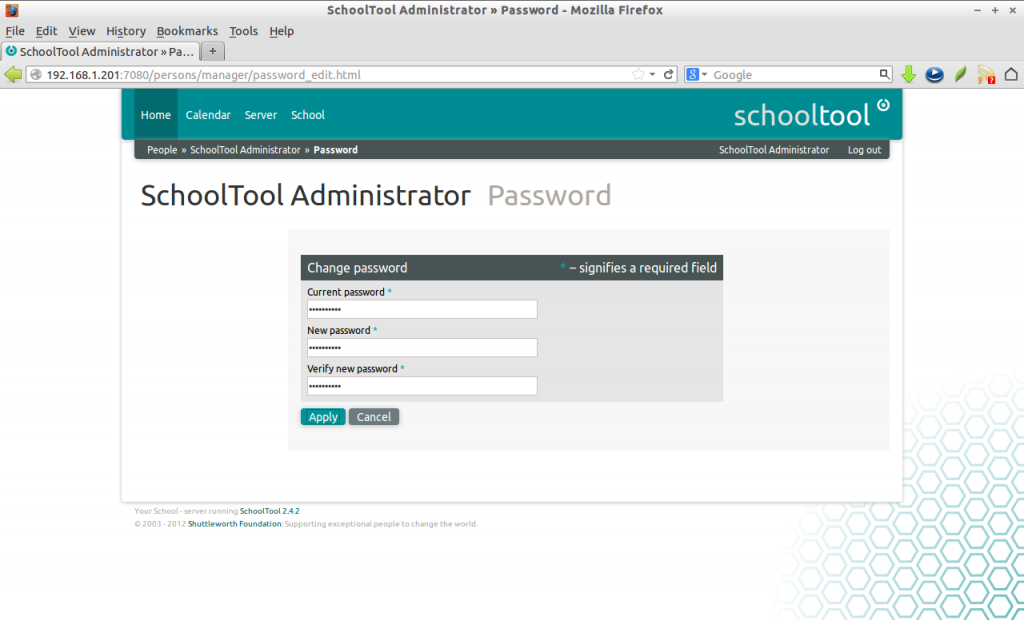
Task: Click the green download arrow icon
Action: pos(908,73)
